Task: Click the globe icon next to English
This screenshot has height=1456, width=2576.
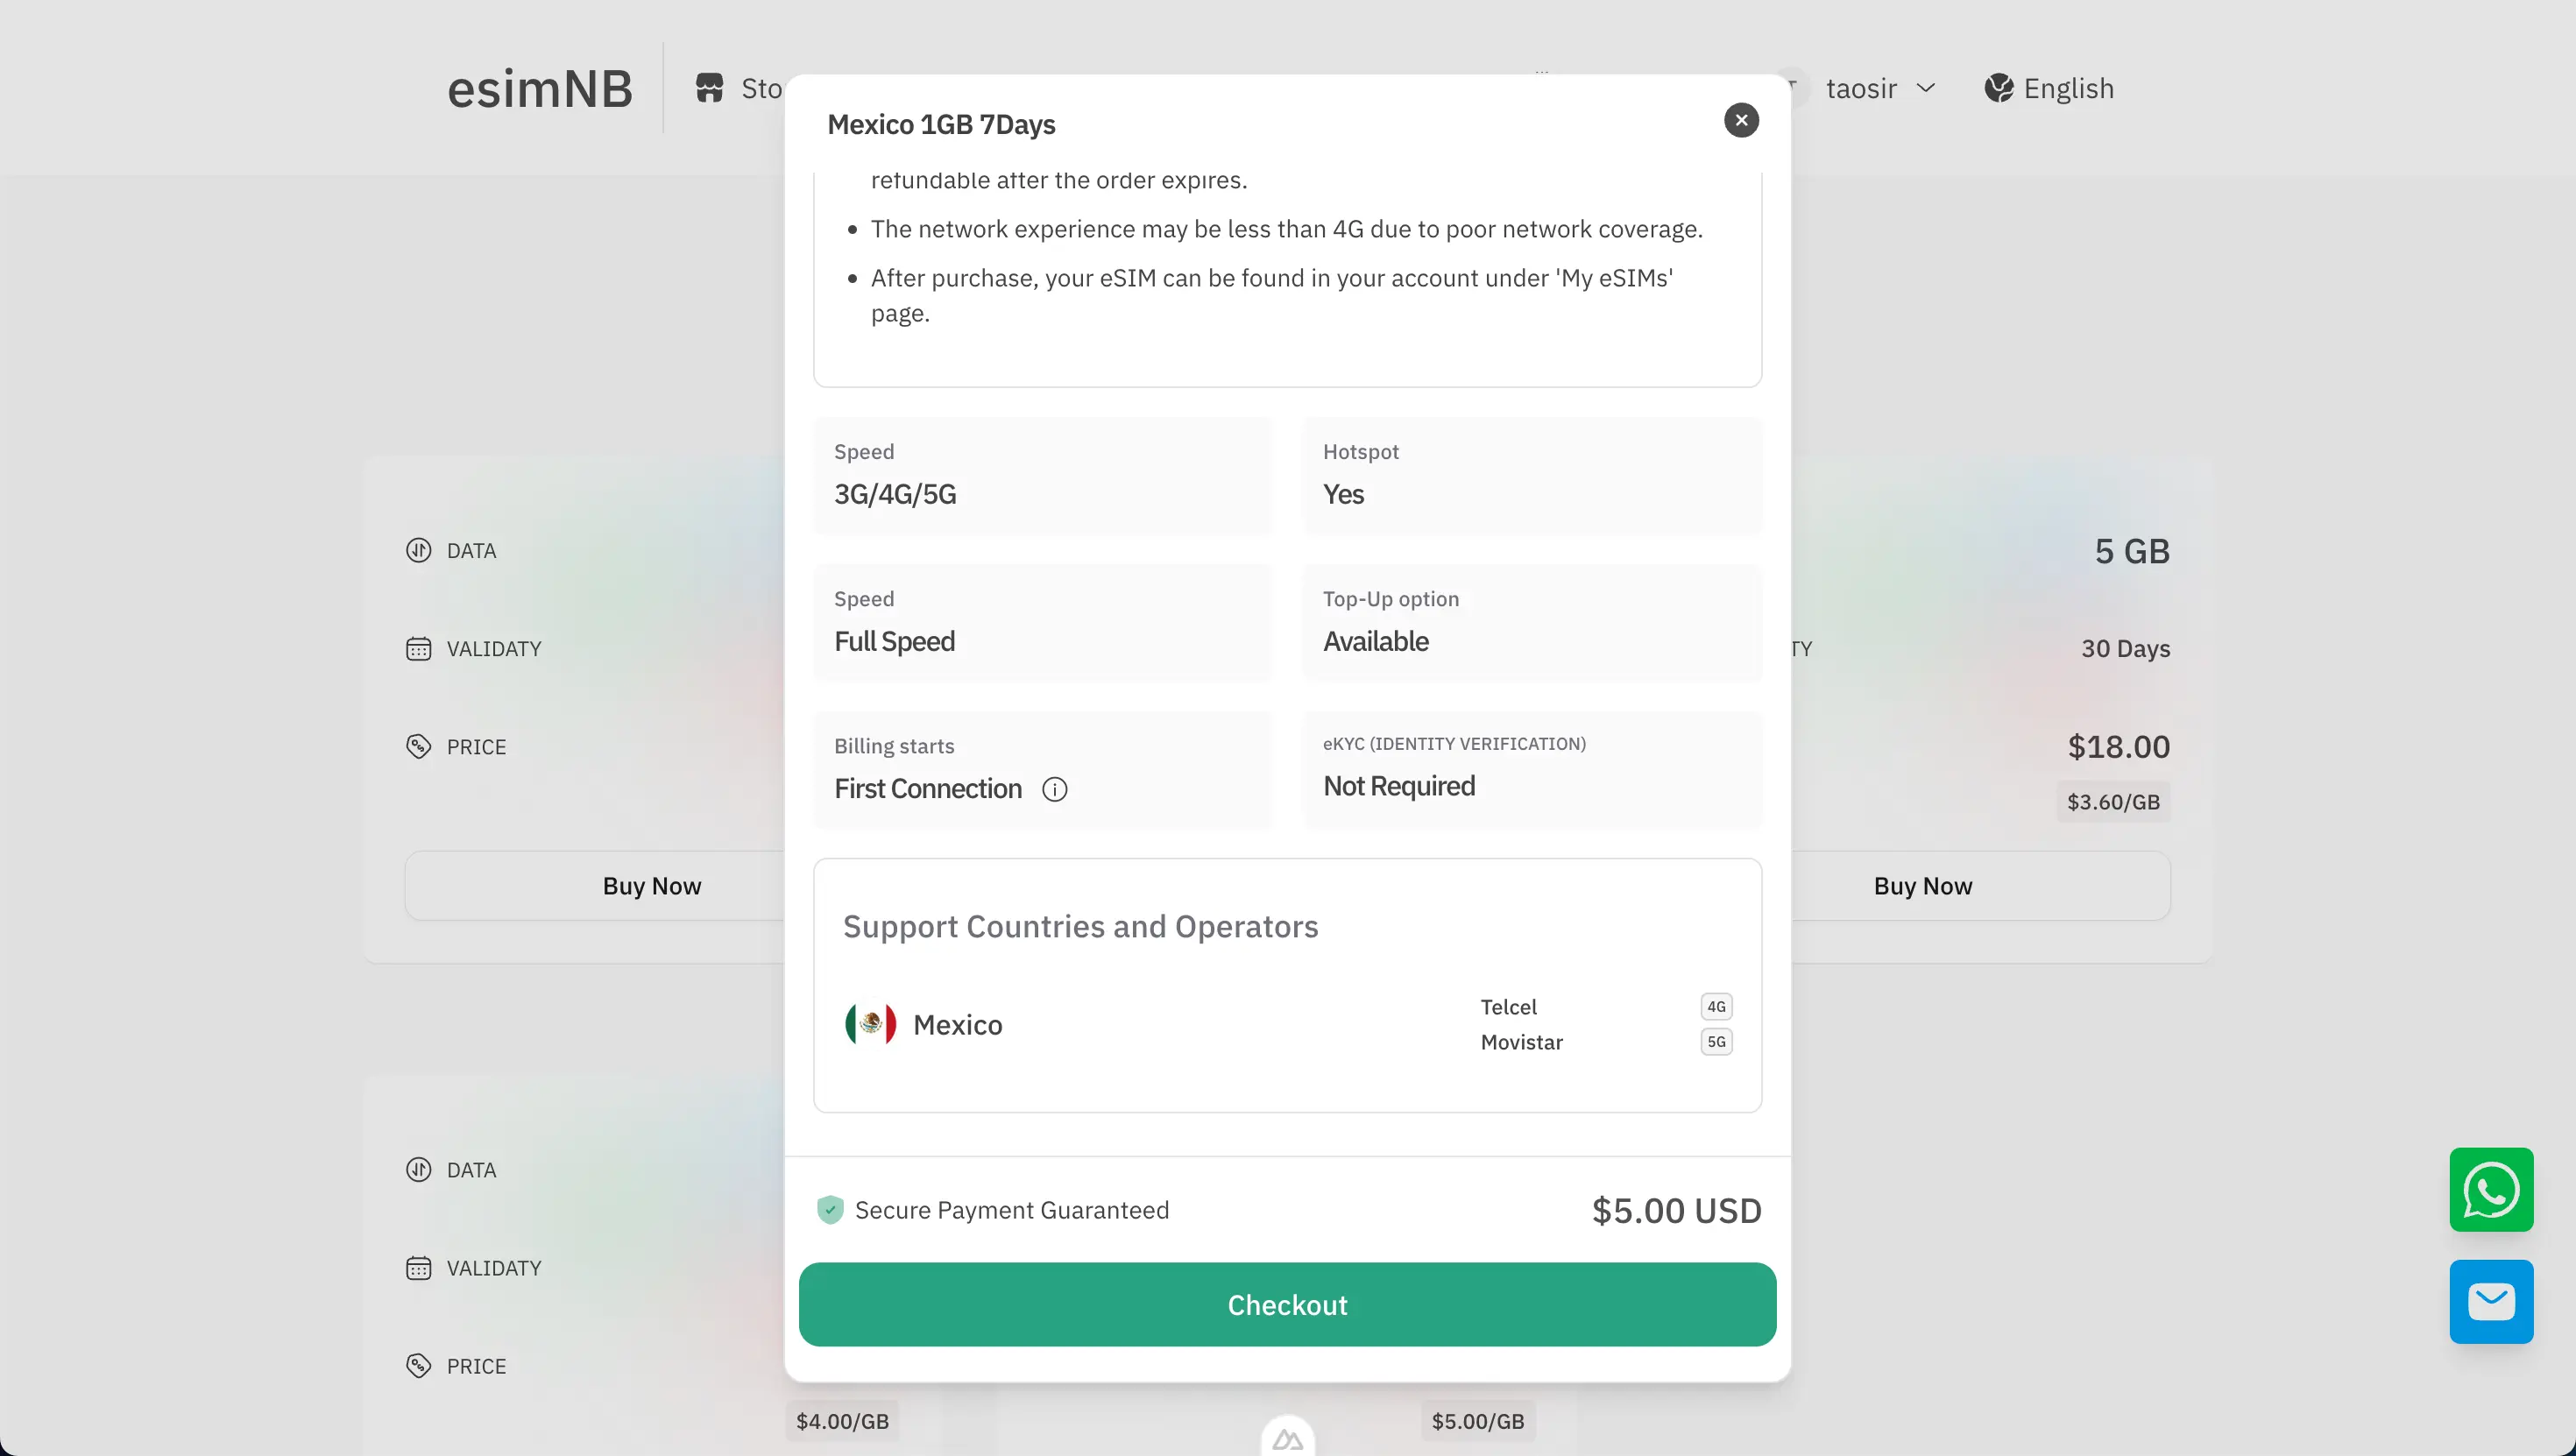Action: tap(1999, 88)
